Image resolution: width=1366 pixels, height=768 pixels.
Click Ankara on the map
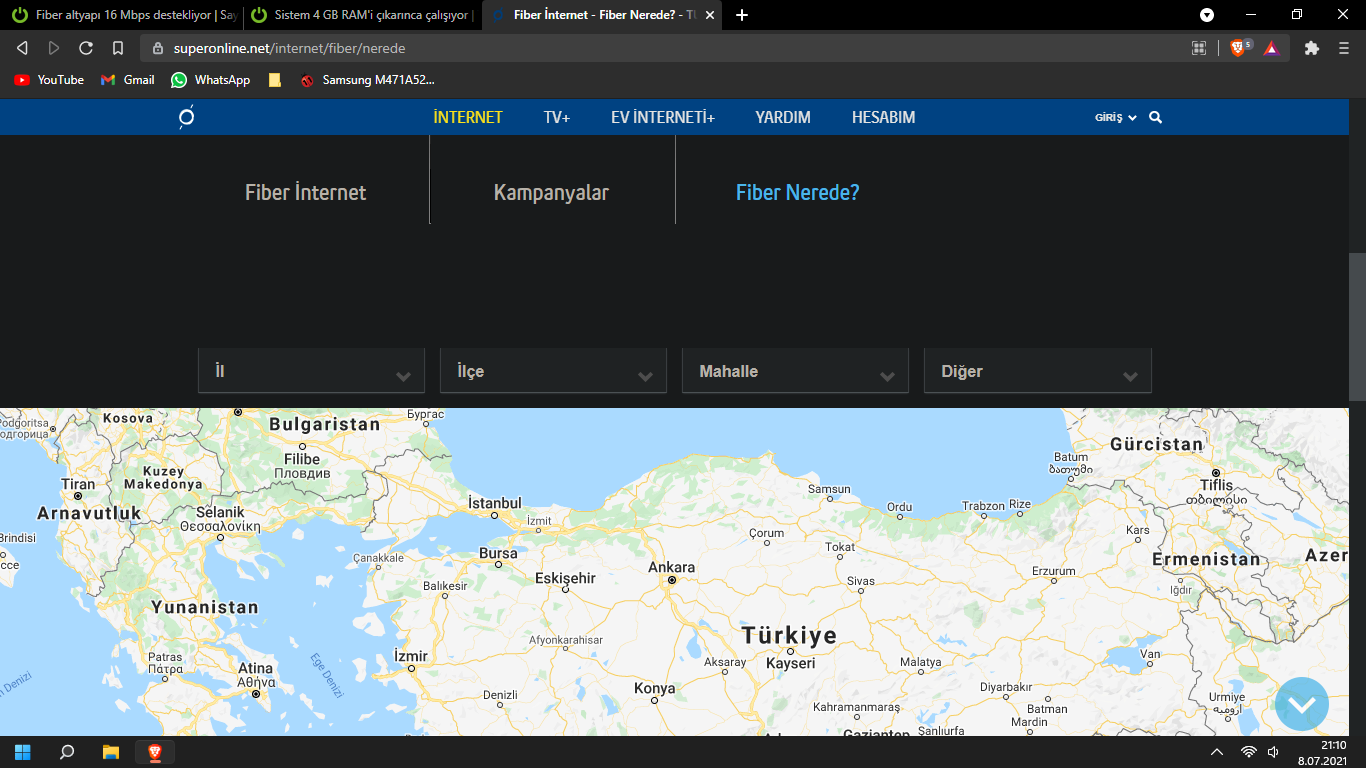point(672,568)
